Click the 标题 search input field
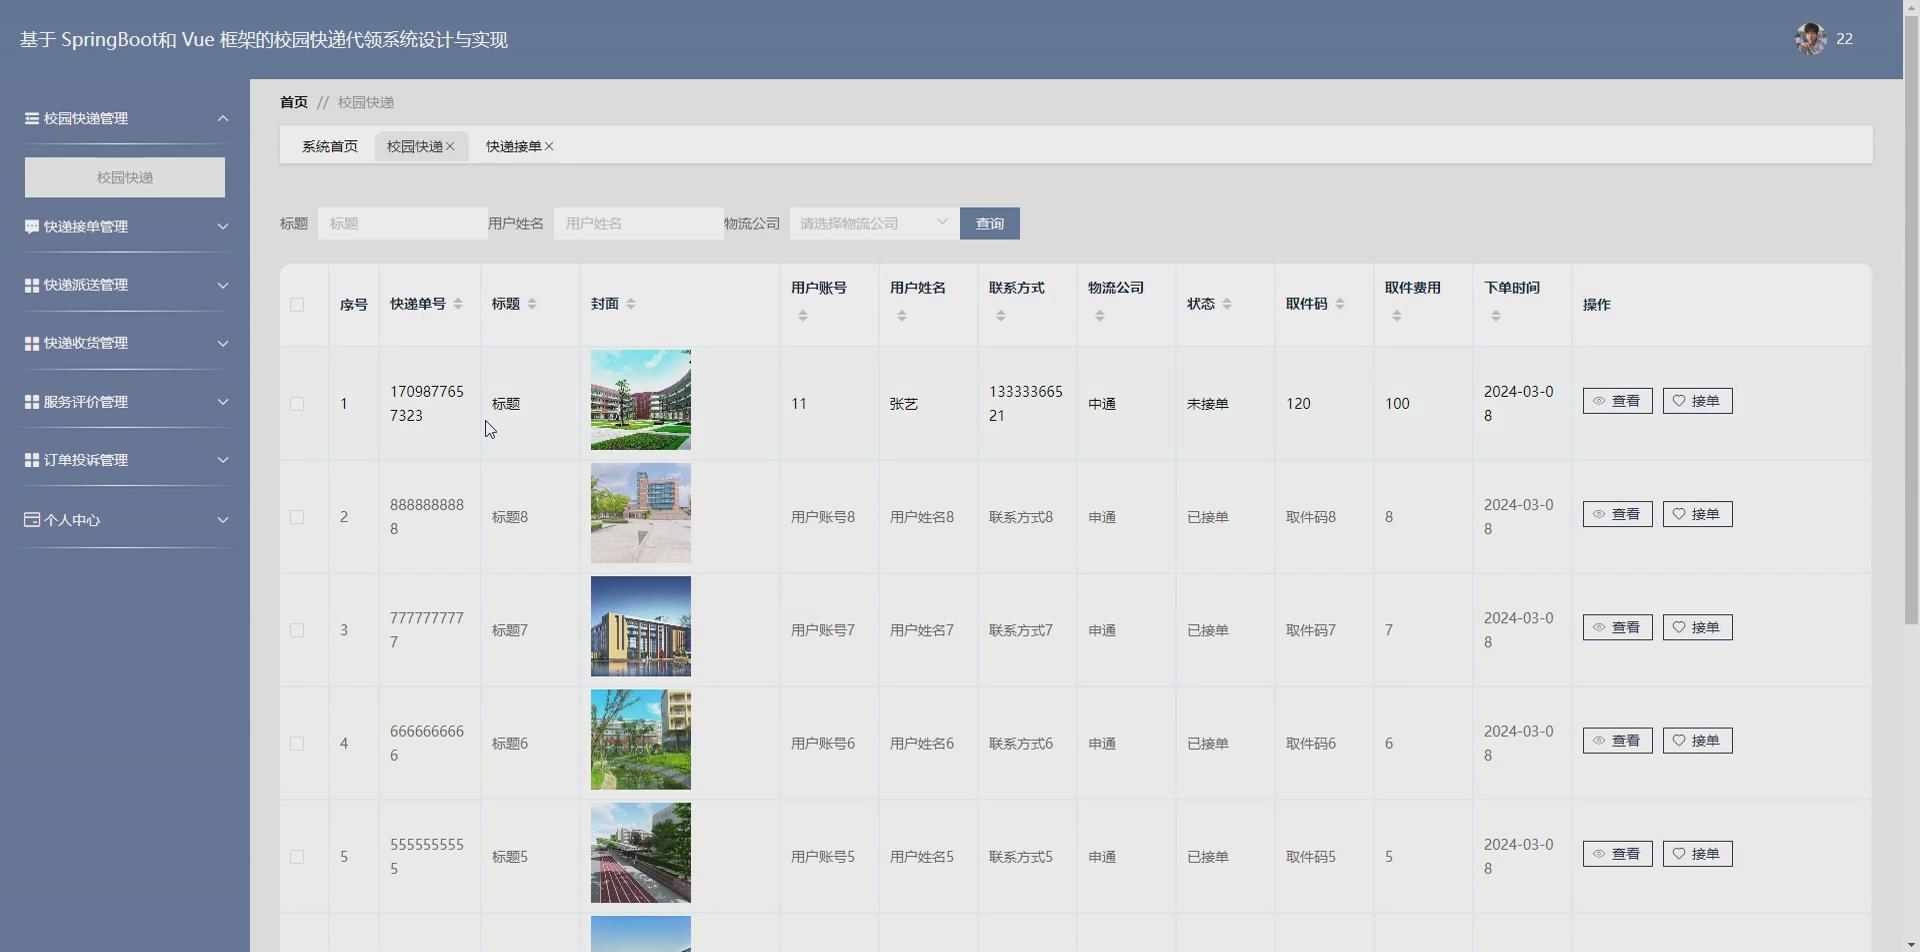Viewport: 1920px width, 952px height. (x=403, y=223)
